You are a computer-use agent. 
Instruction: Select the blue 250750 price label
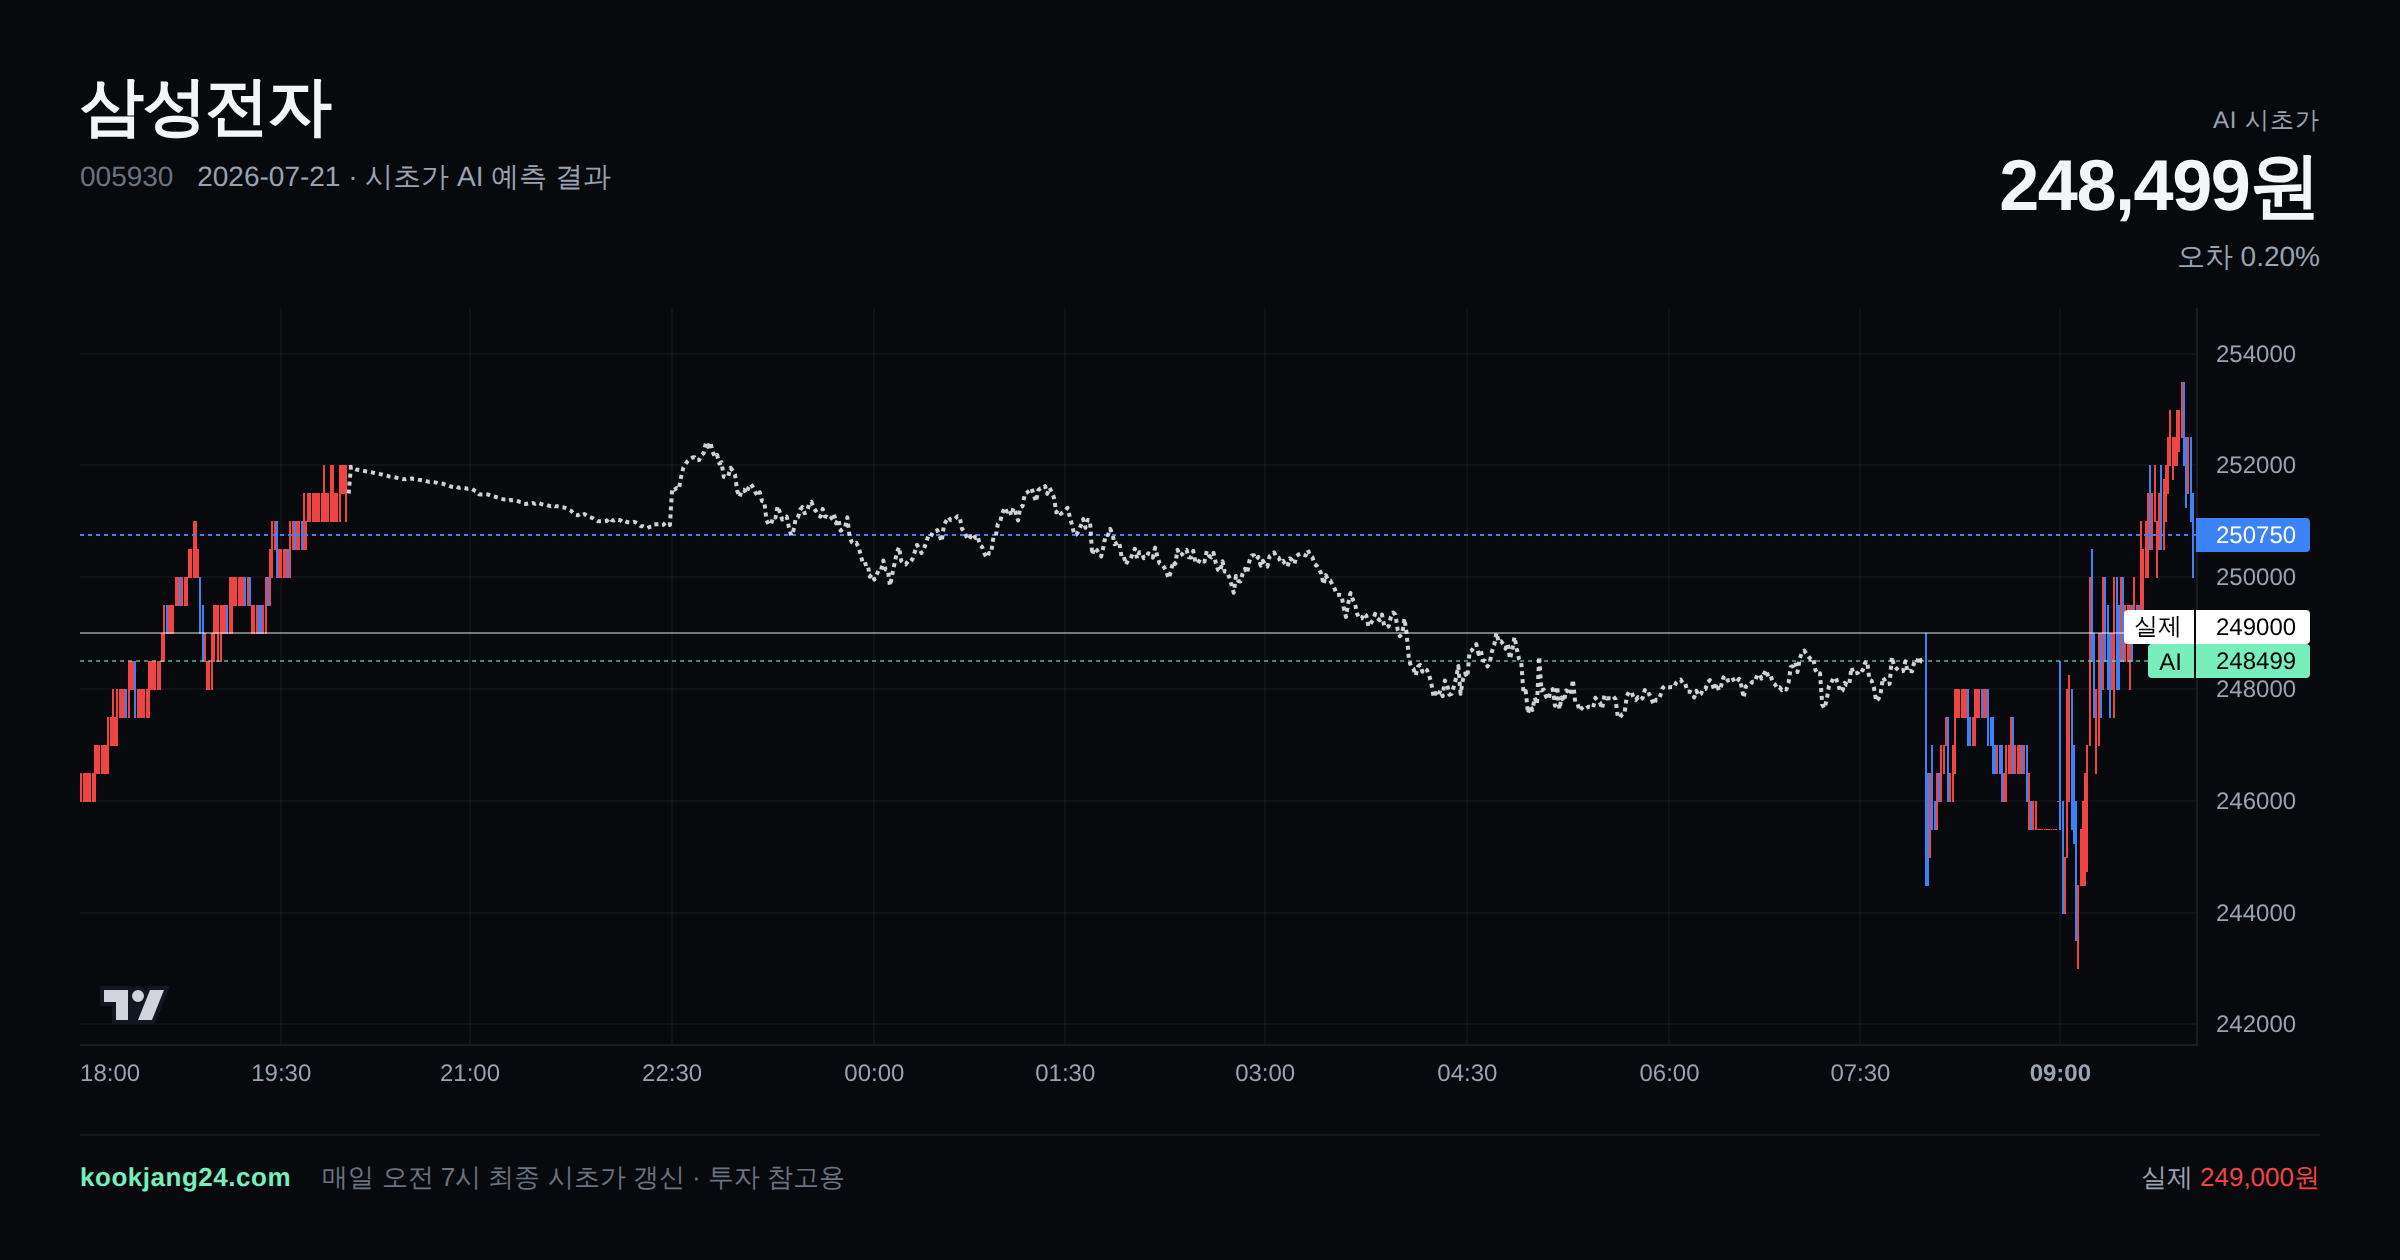pyautogui.click(x=2253, y=535)
